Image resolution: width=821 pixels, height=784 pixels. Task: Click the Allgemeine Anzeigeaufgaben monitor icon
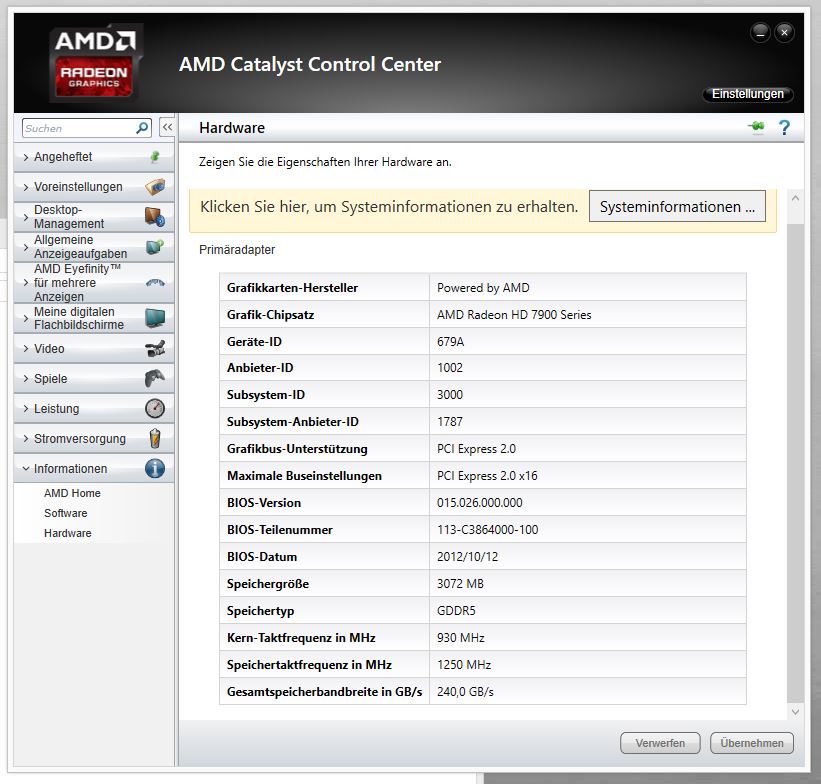coord(155,246)
